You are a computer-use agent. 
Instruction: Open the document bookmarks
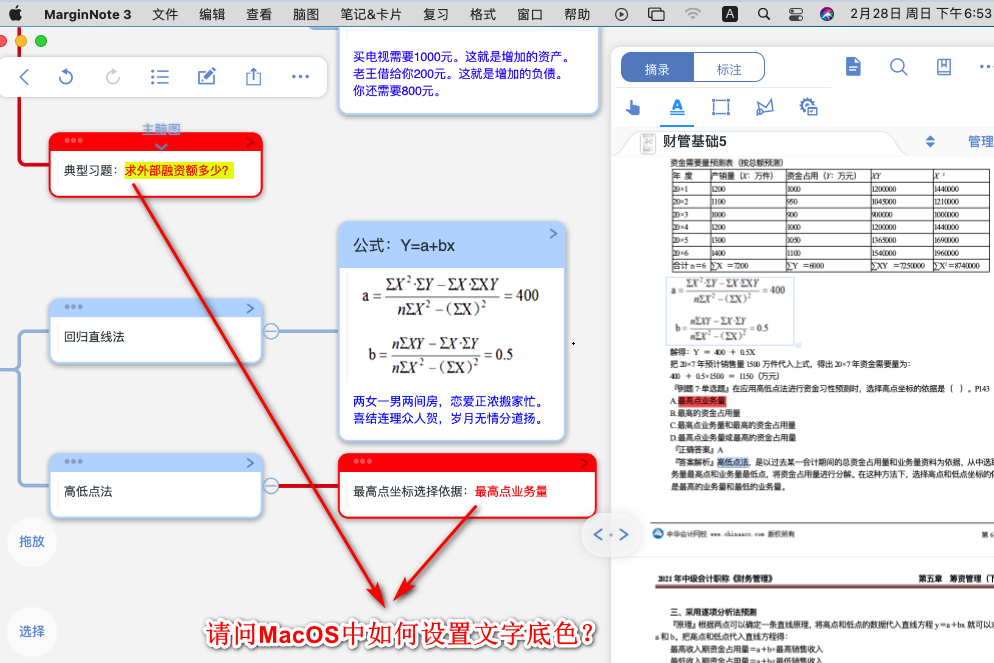click(944, 67)
